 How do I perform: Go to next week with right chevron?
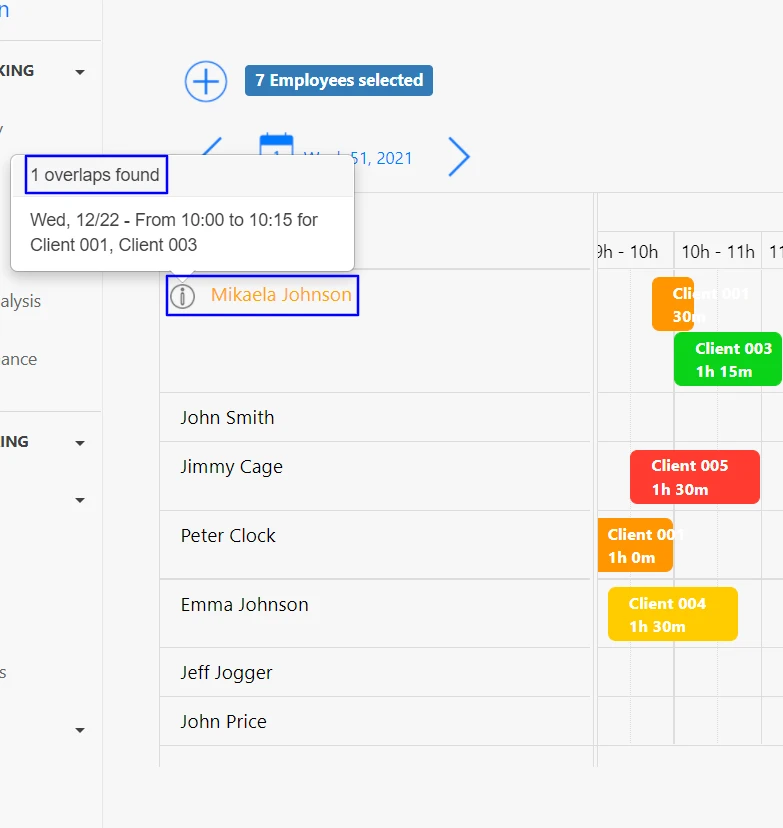tap(458, 157)
